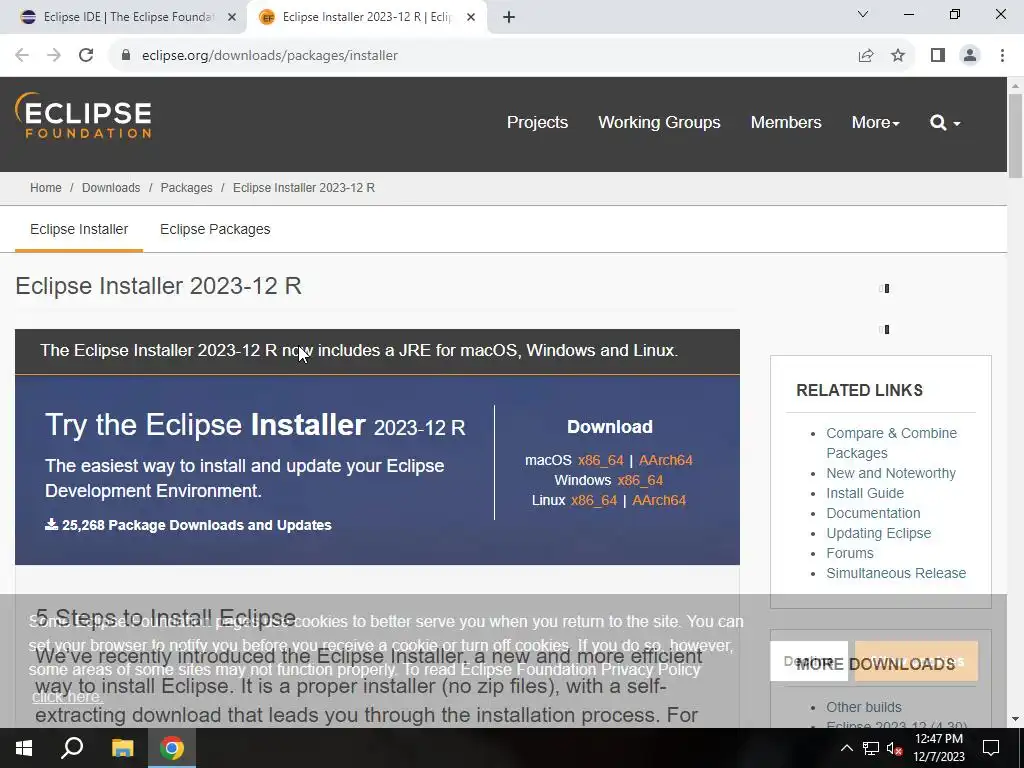Close the Eclipse Installer 2023-12 R tab
This screenshot has height=768, width=1024.
[x=471, y=17]
